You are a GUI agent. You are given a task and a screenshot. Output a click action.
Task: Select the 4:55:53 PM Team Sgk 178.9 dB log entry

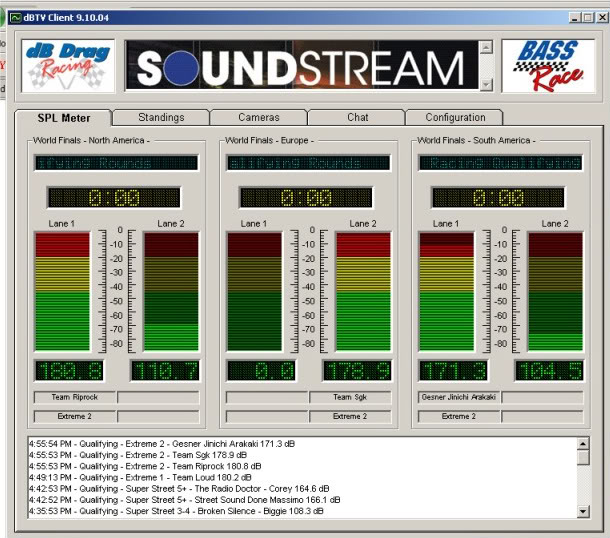138,455
